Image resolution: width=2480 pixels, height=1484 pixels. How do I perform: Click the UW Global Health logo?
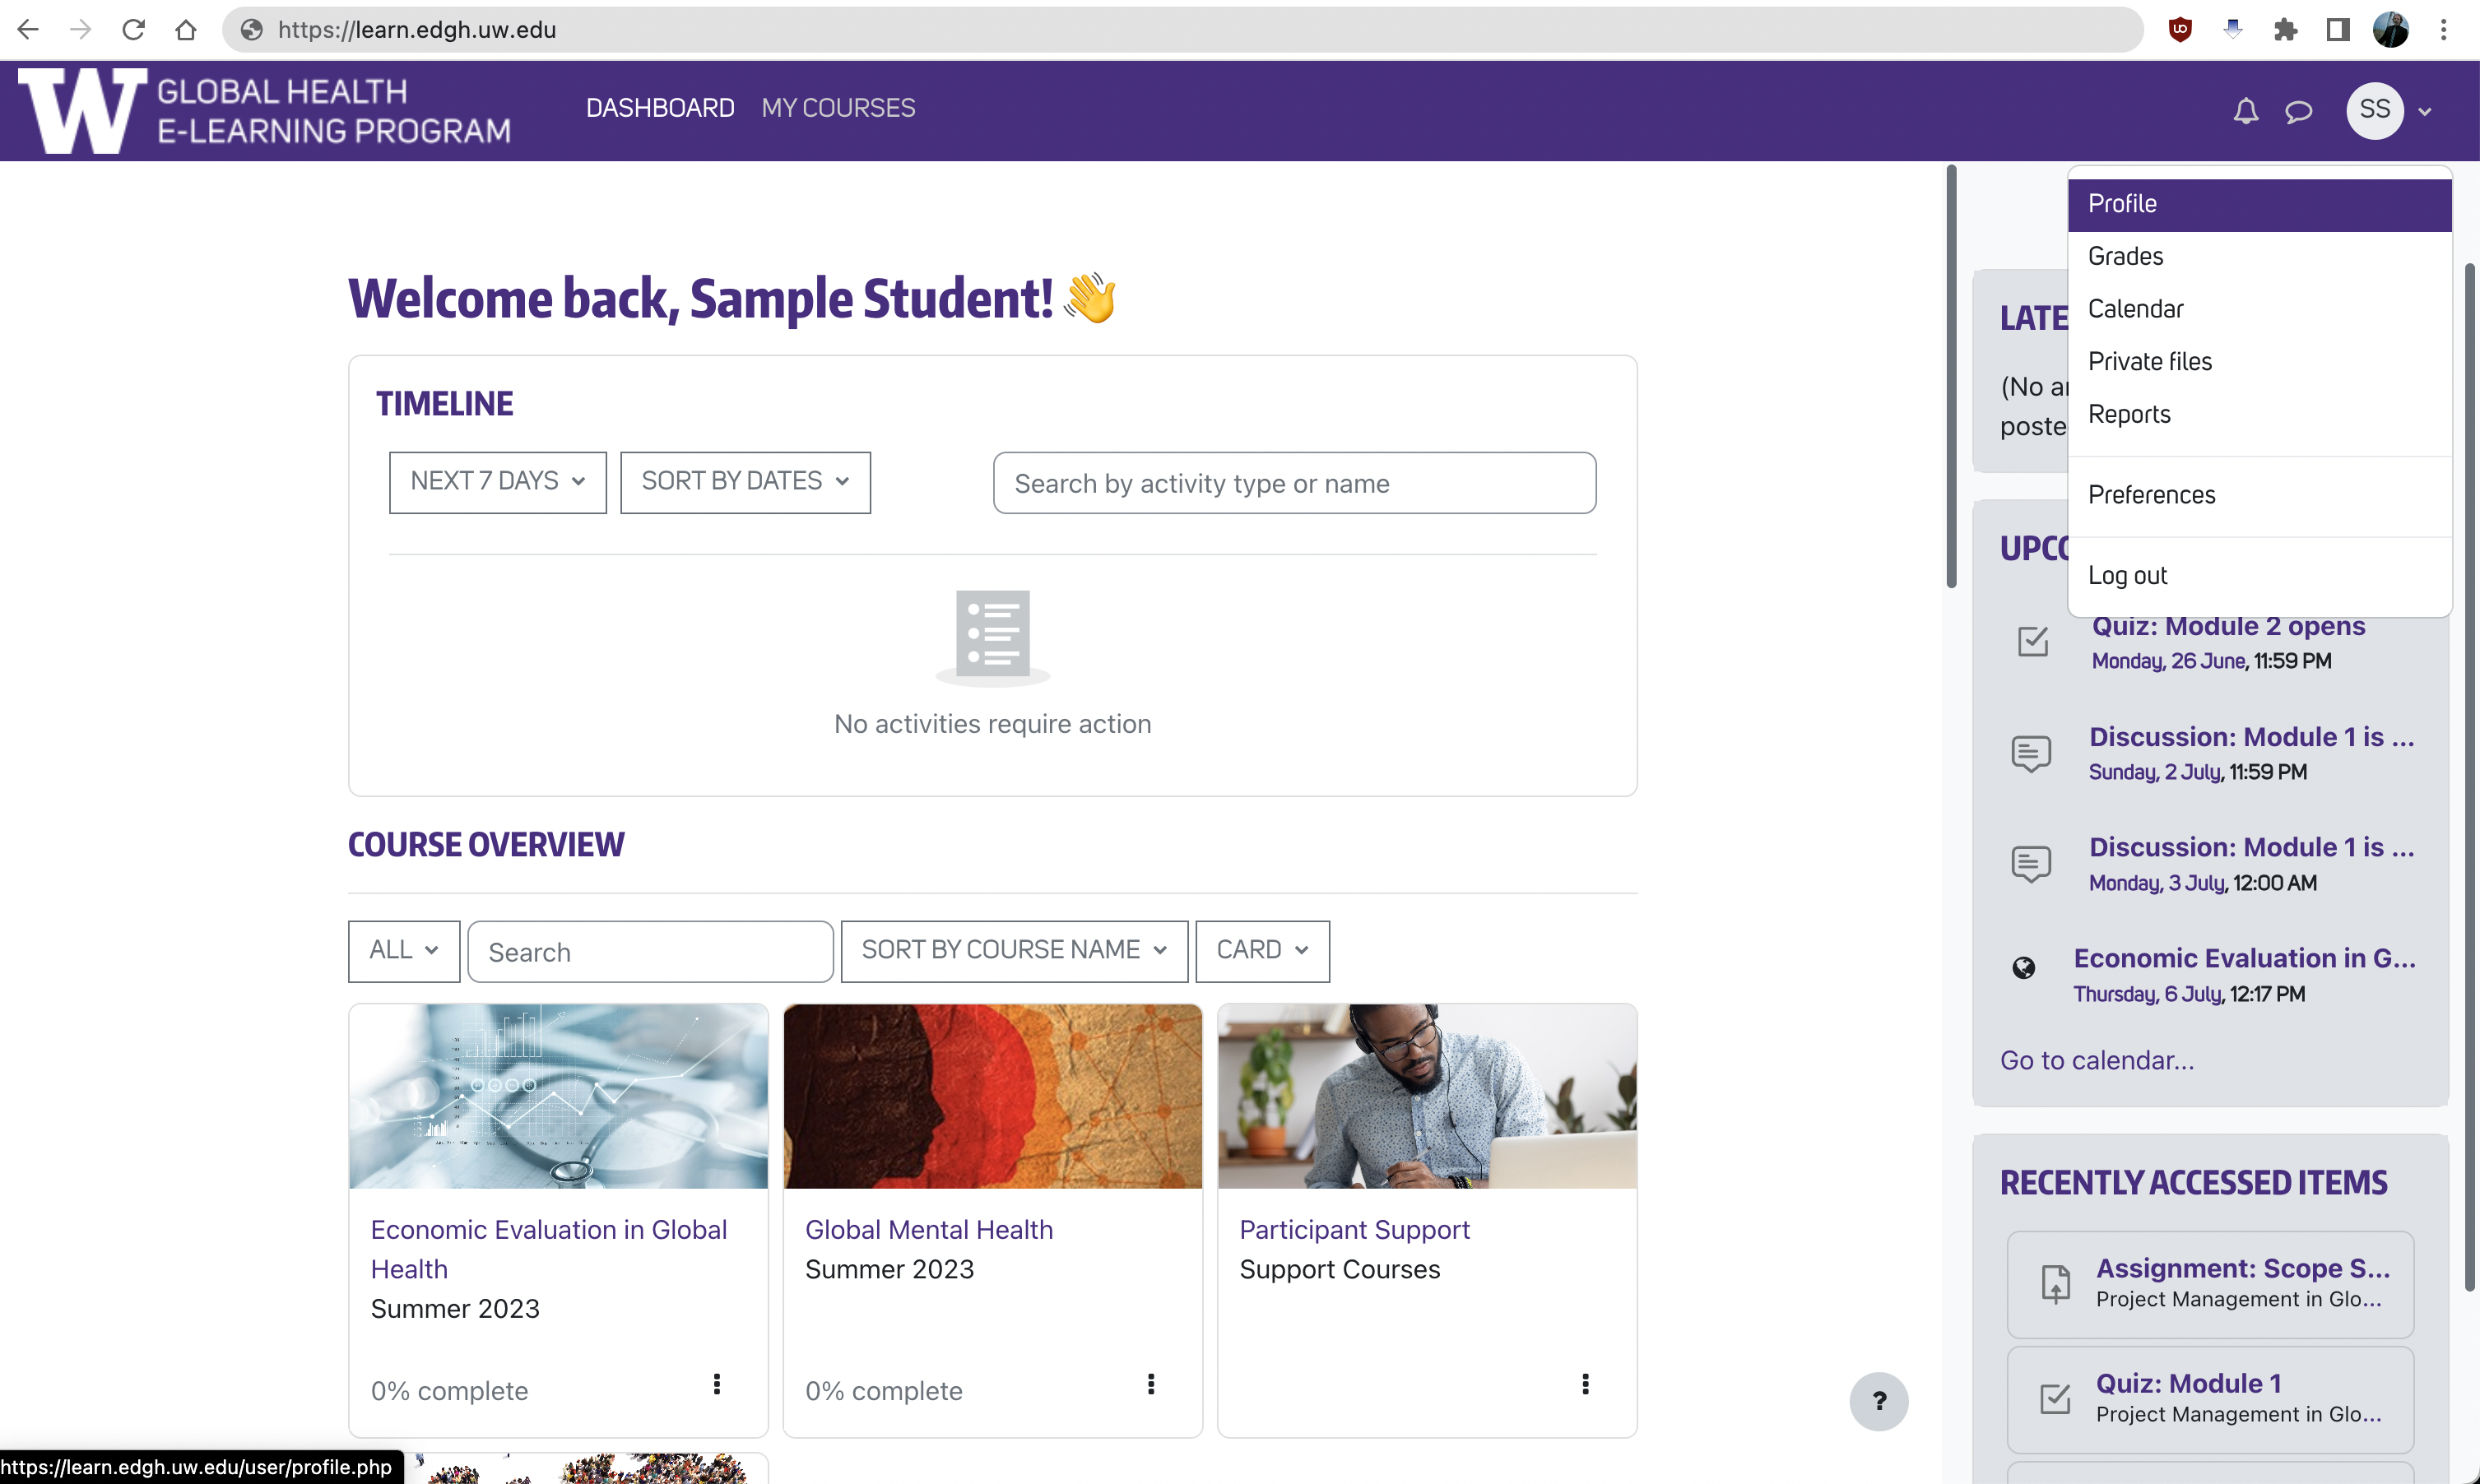[265, 111]
